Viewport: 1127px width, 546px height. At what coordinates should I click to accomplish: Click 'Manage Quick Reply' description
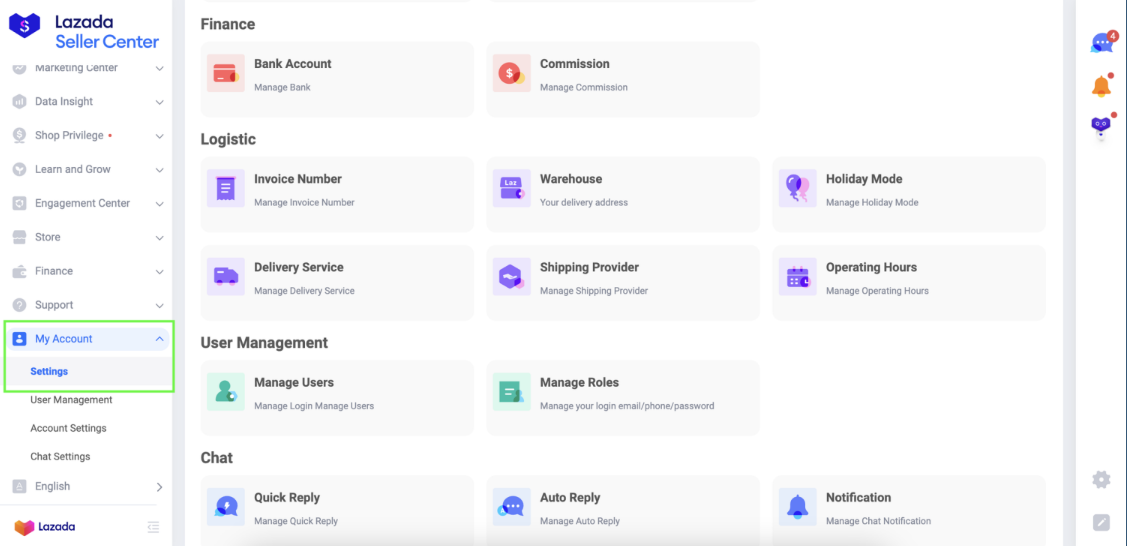[x=295, y=521]
